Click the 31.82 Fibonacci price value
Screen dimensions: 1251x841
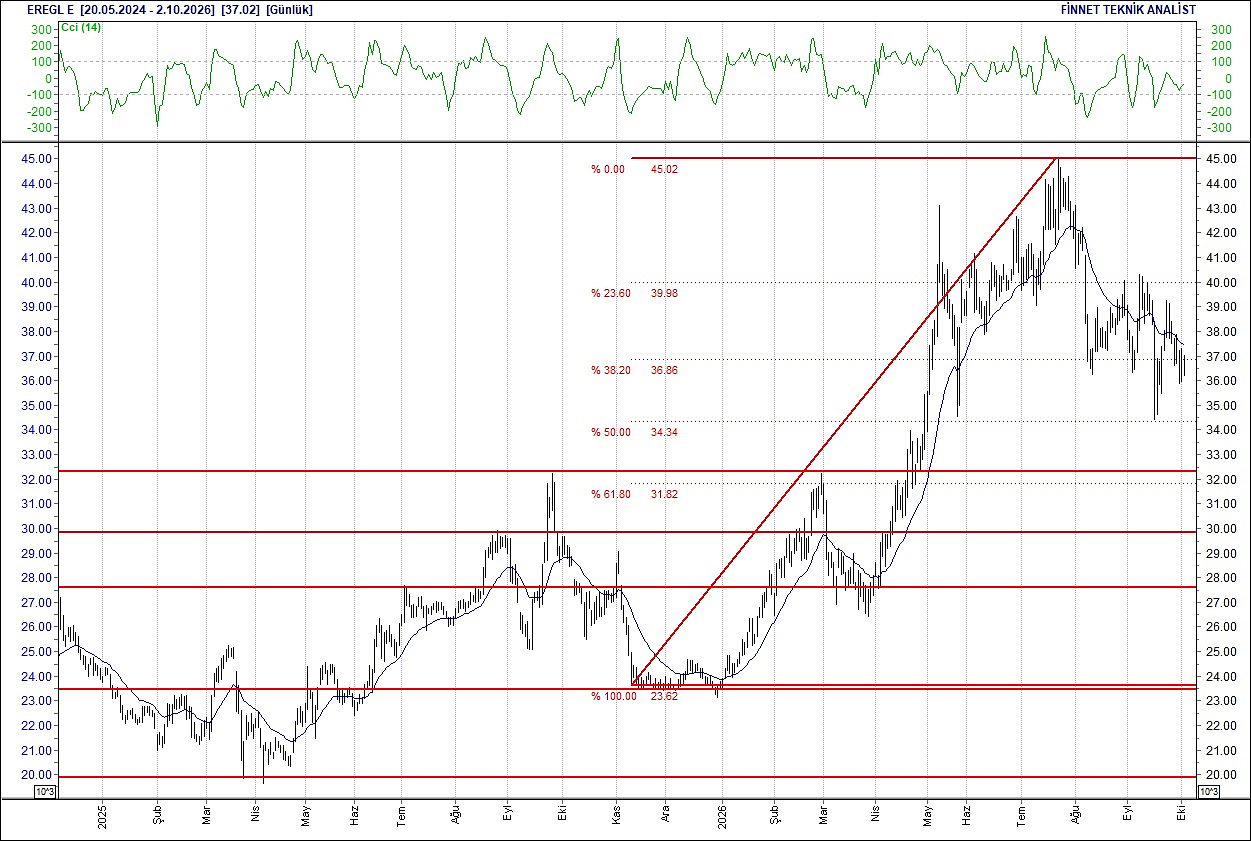click(664, 494)
